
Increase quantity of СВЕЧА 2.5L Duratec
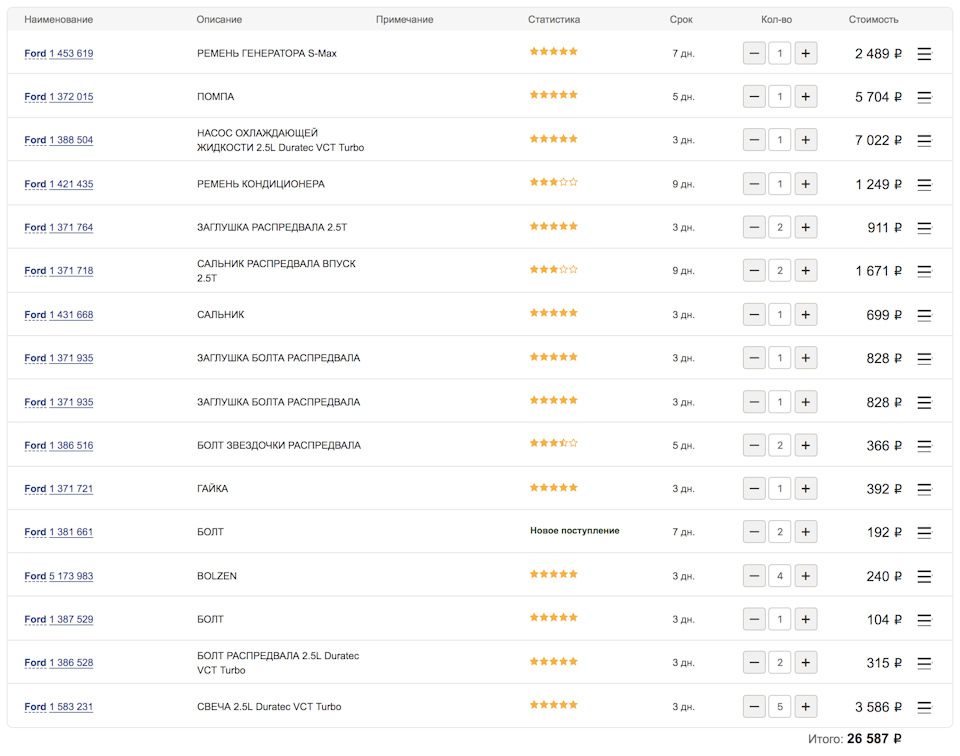coord(806,707)
